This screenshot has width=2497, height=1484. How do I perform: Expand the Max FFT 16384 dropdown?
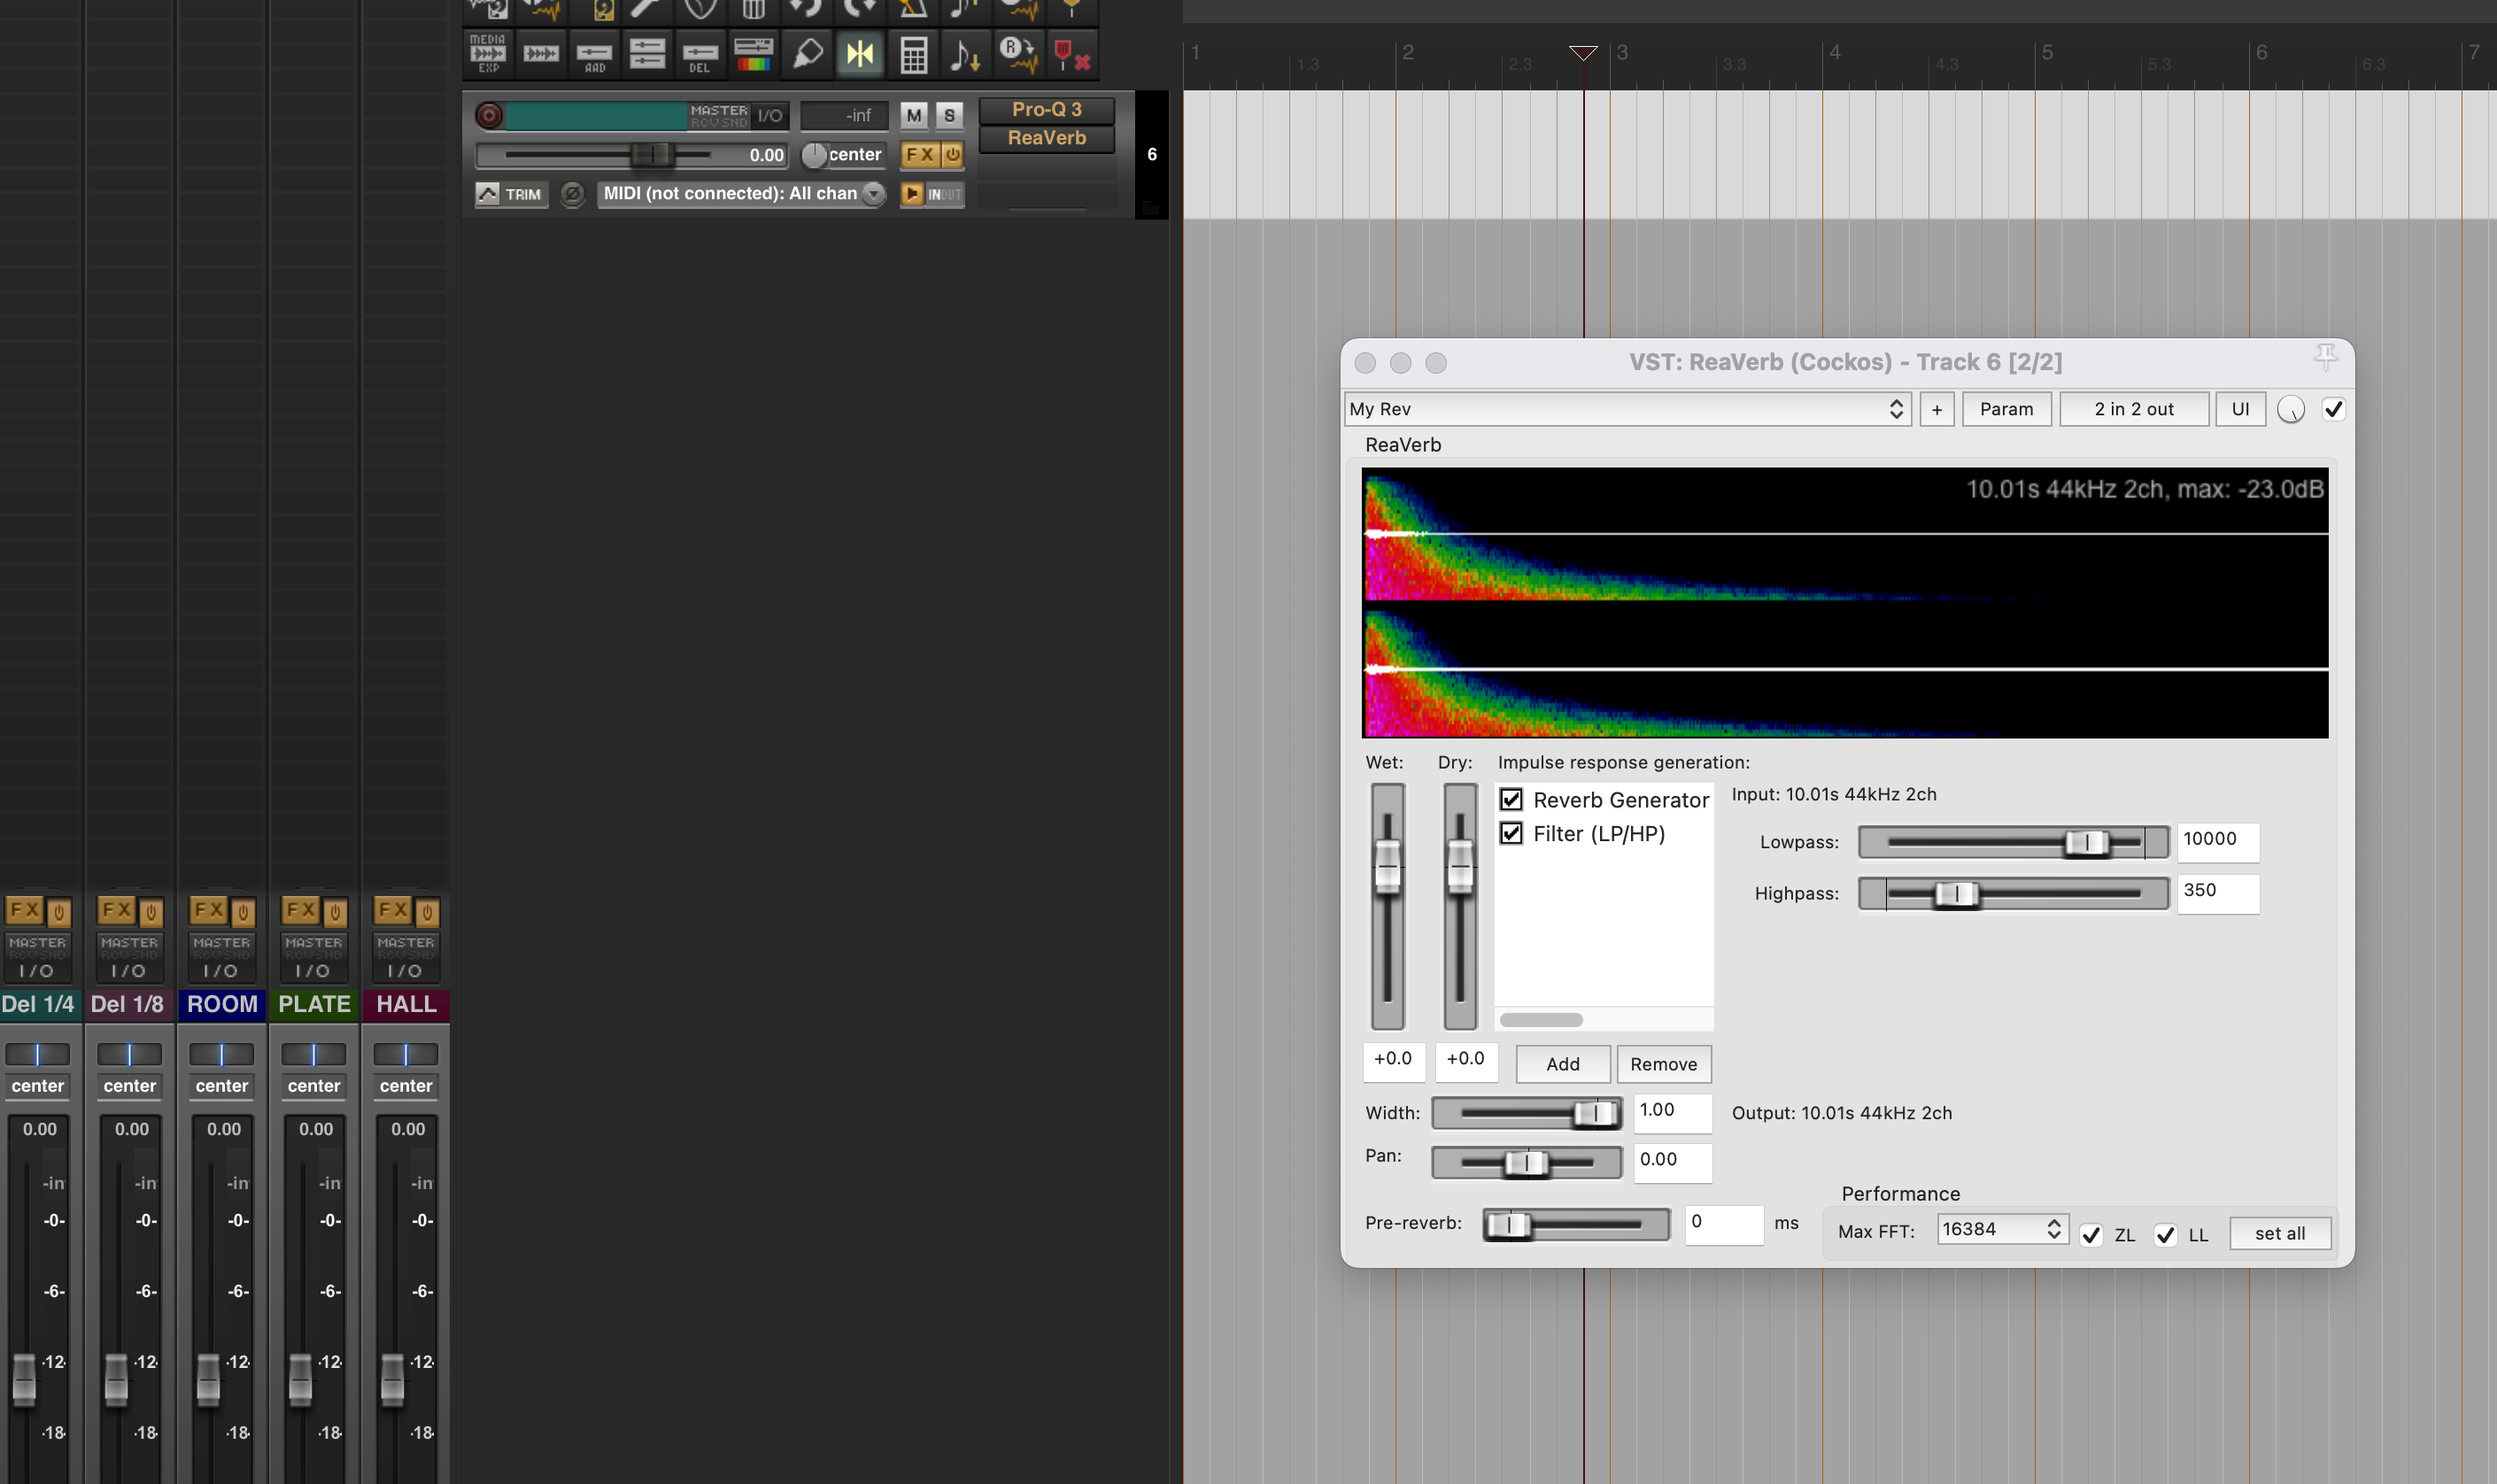click(2001, 1229)
